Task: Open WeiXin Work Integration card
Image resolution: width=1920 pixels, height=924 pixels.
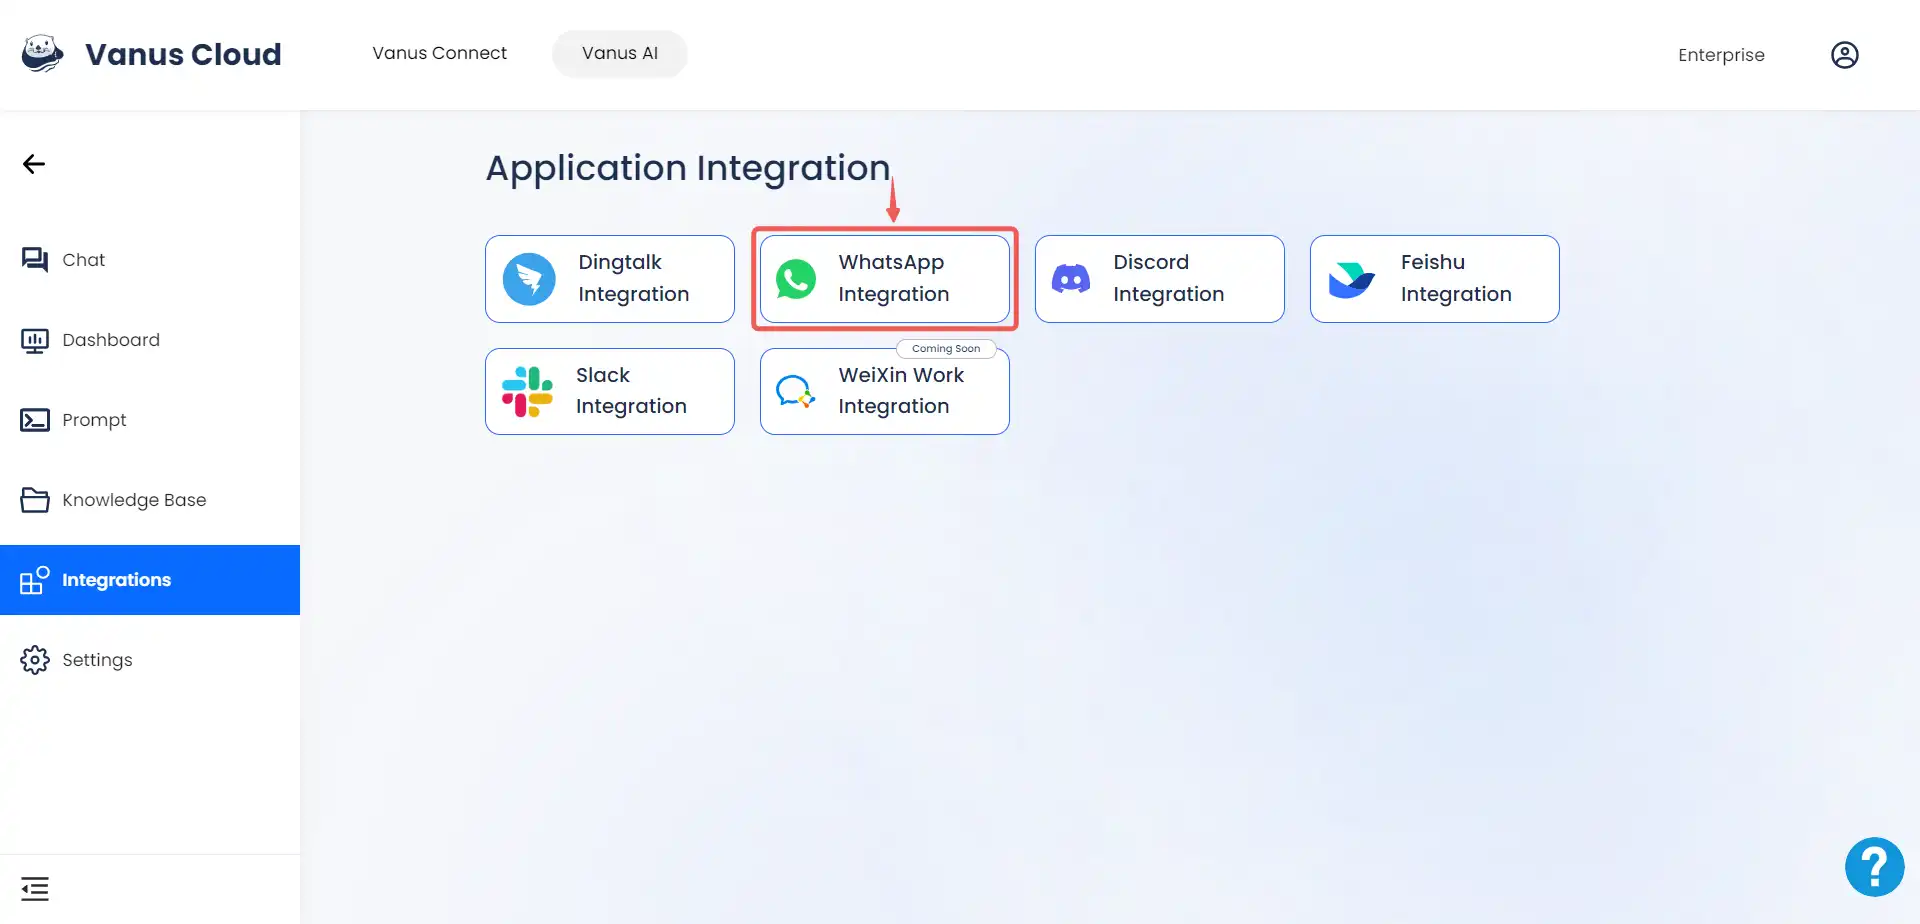Action: click(885, 391)
